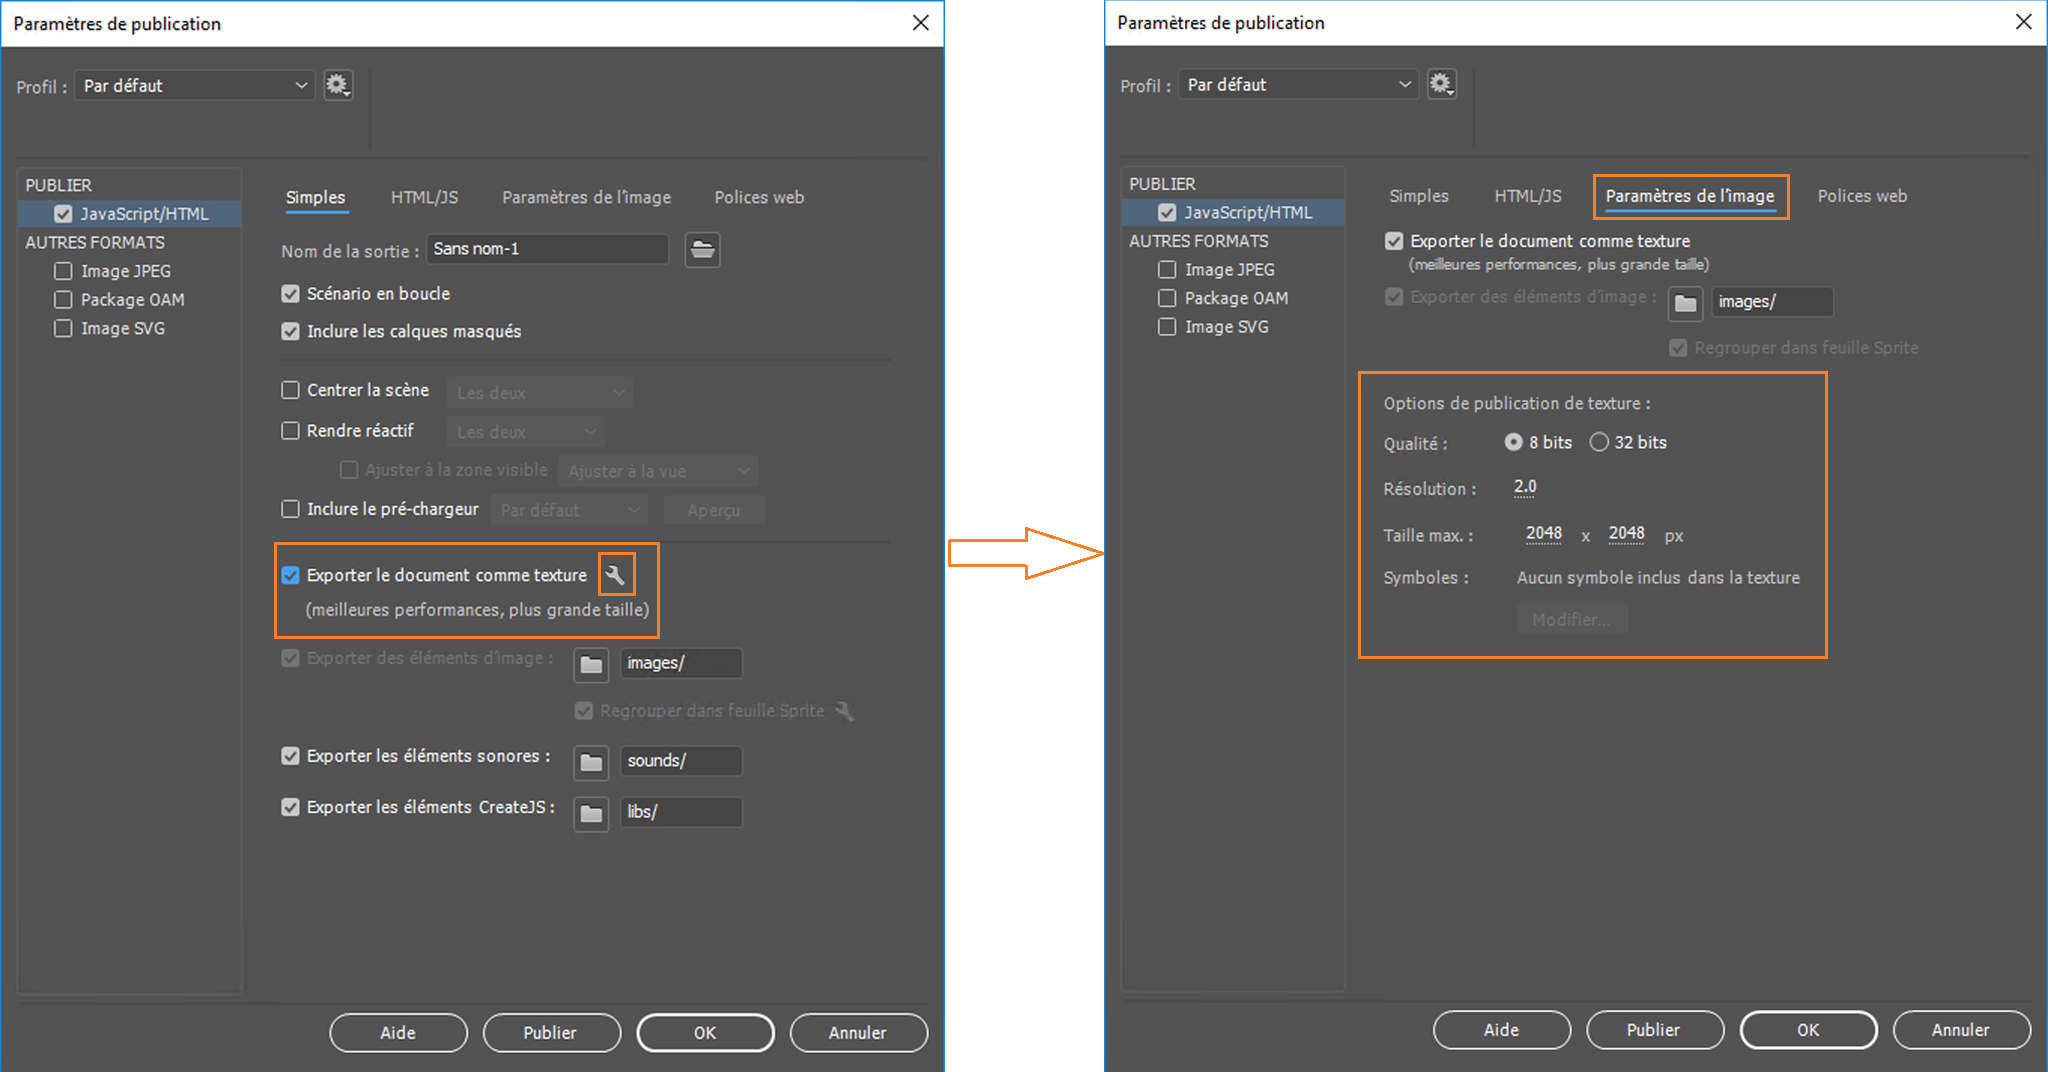Viewport: 2048px width, 1072px height.
Task: Enable Package OAM format in right dialog
Action: click(1167, 298)
